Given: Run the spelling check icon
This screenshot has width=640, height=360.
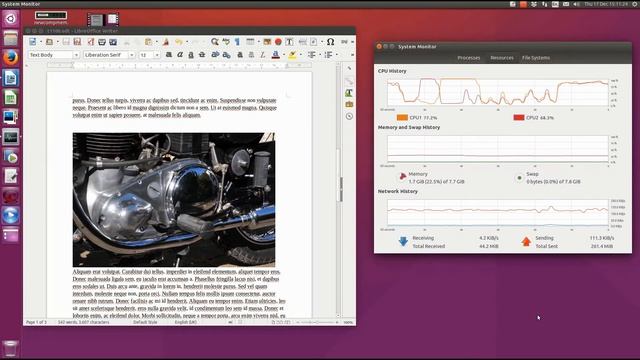Looking at the screenshot, I should point(226,42).
